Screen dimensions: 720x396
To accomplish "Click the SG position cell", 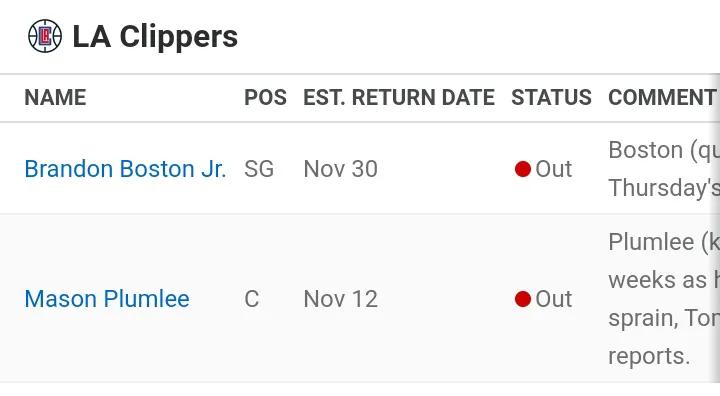I will tap(259, 169).
